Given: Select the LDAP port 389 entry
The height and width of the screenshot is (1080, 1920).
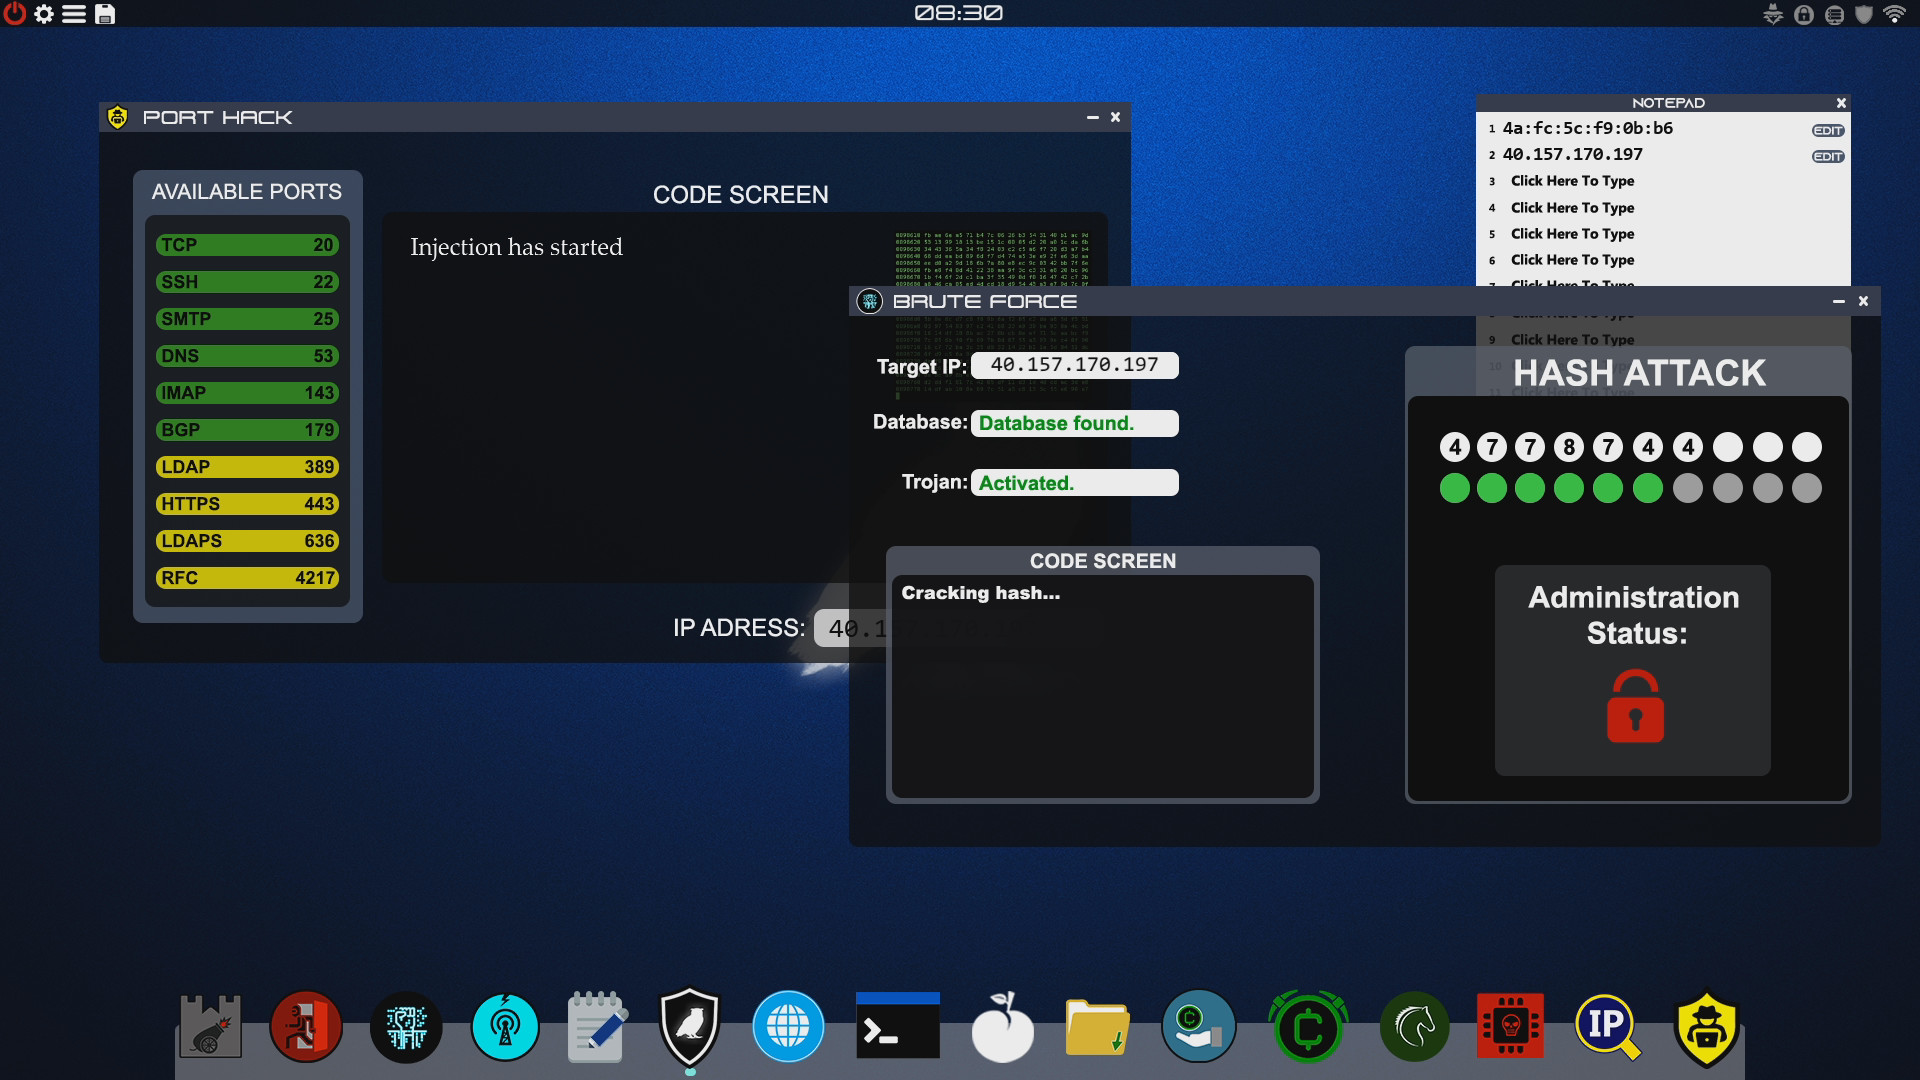Looking at the screenshot, I should coord(246,466).
